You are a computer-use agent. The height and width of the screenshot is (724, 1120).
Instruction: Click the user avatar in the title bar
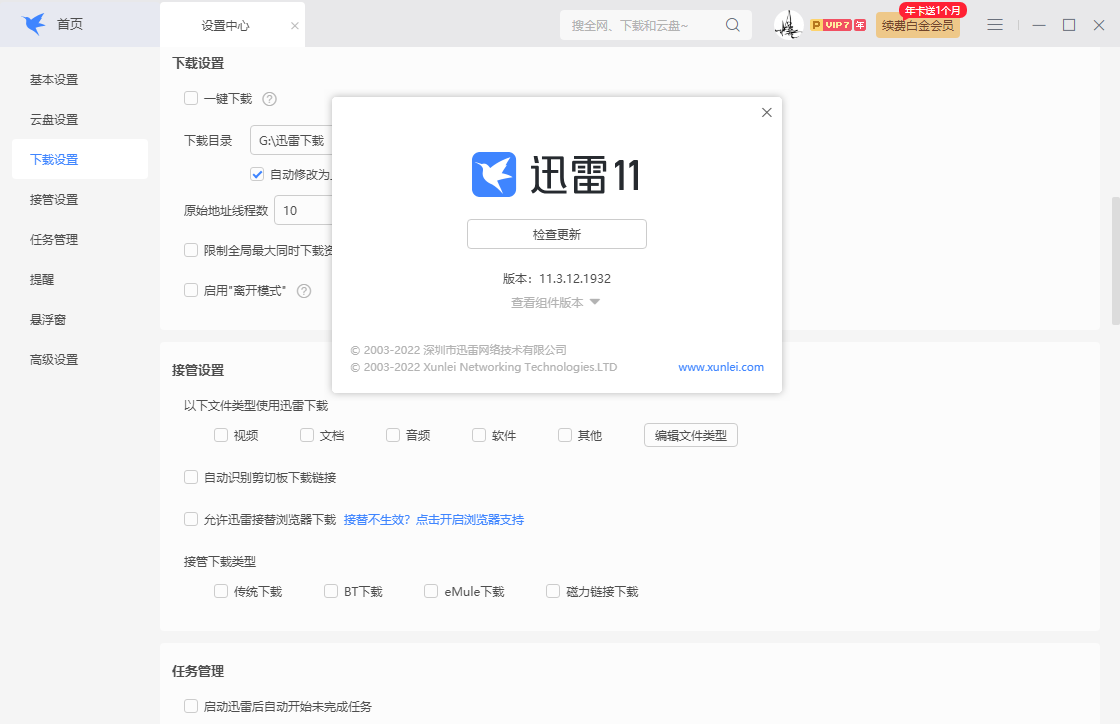click(x=789, y=24)
